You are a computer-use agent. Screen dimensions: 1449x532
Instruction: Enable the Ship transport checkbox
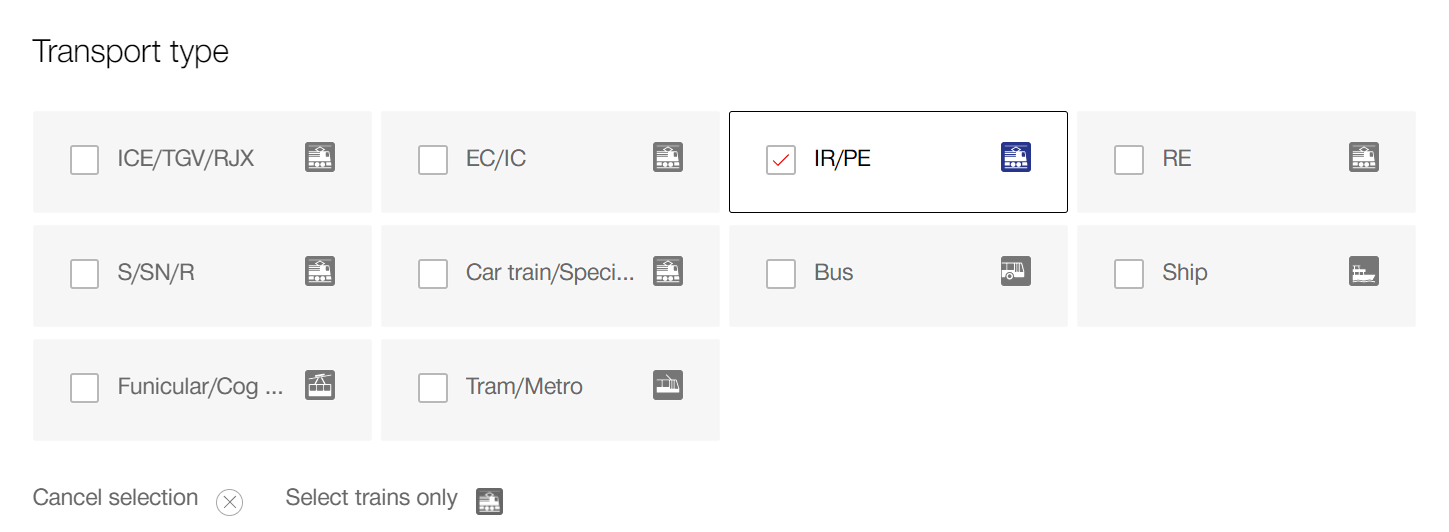coord(1129,274)
